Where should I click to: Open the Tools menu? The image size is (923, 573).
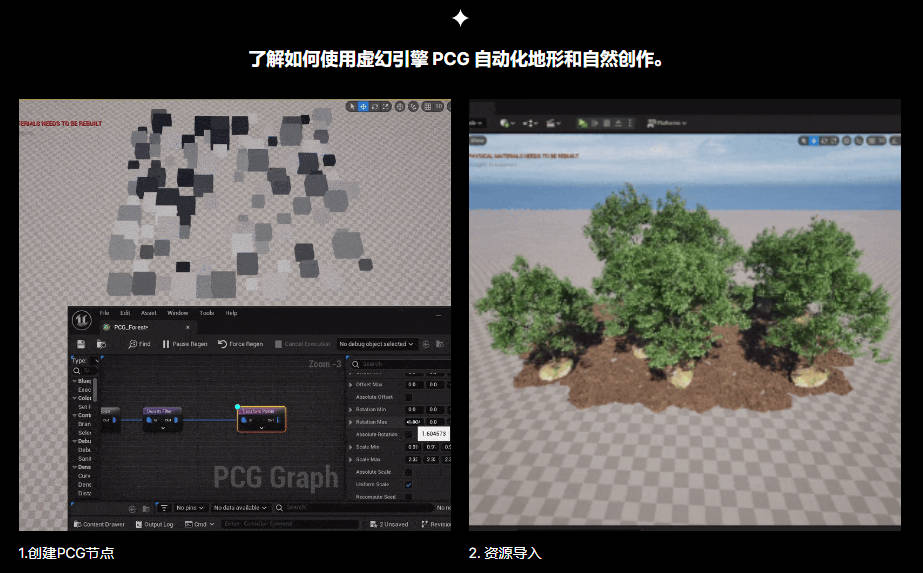click(207, 313)
